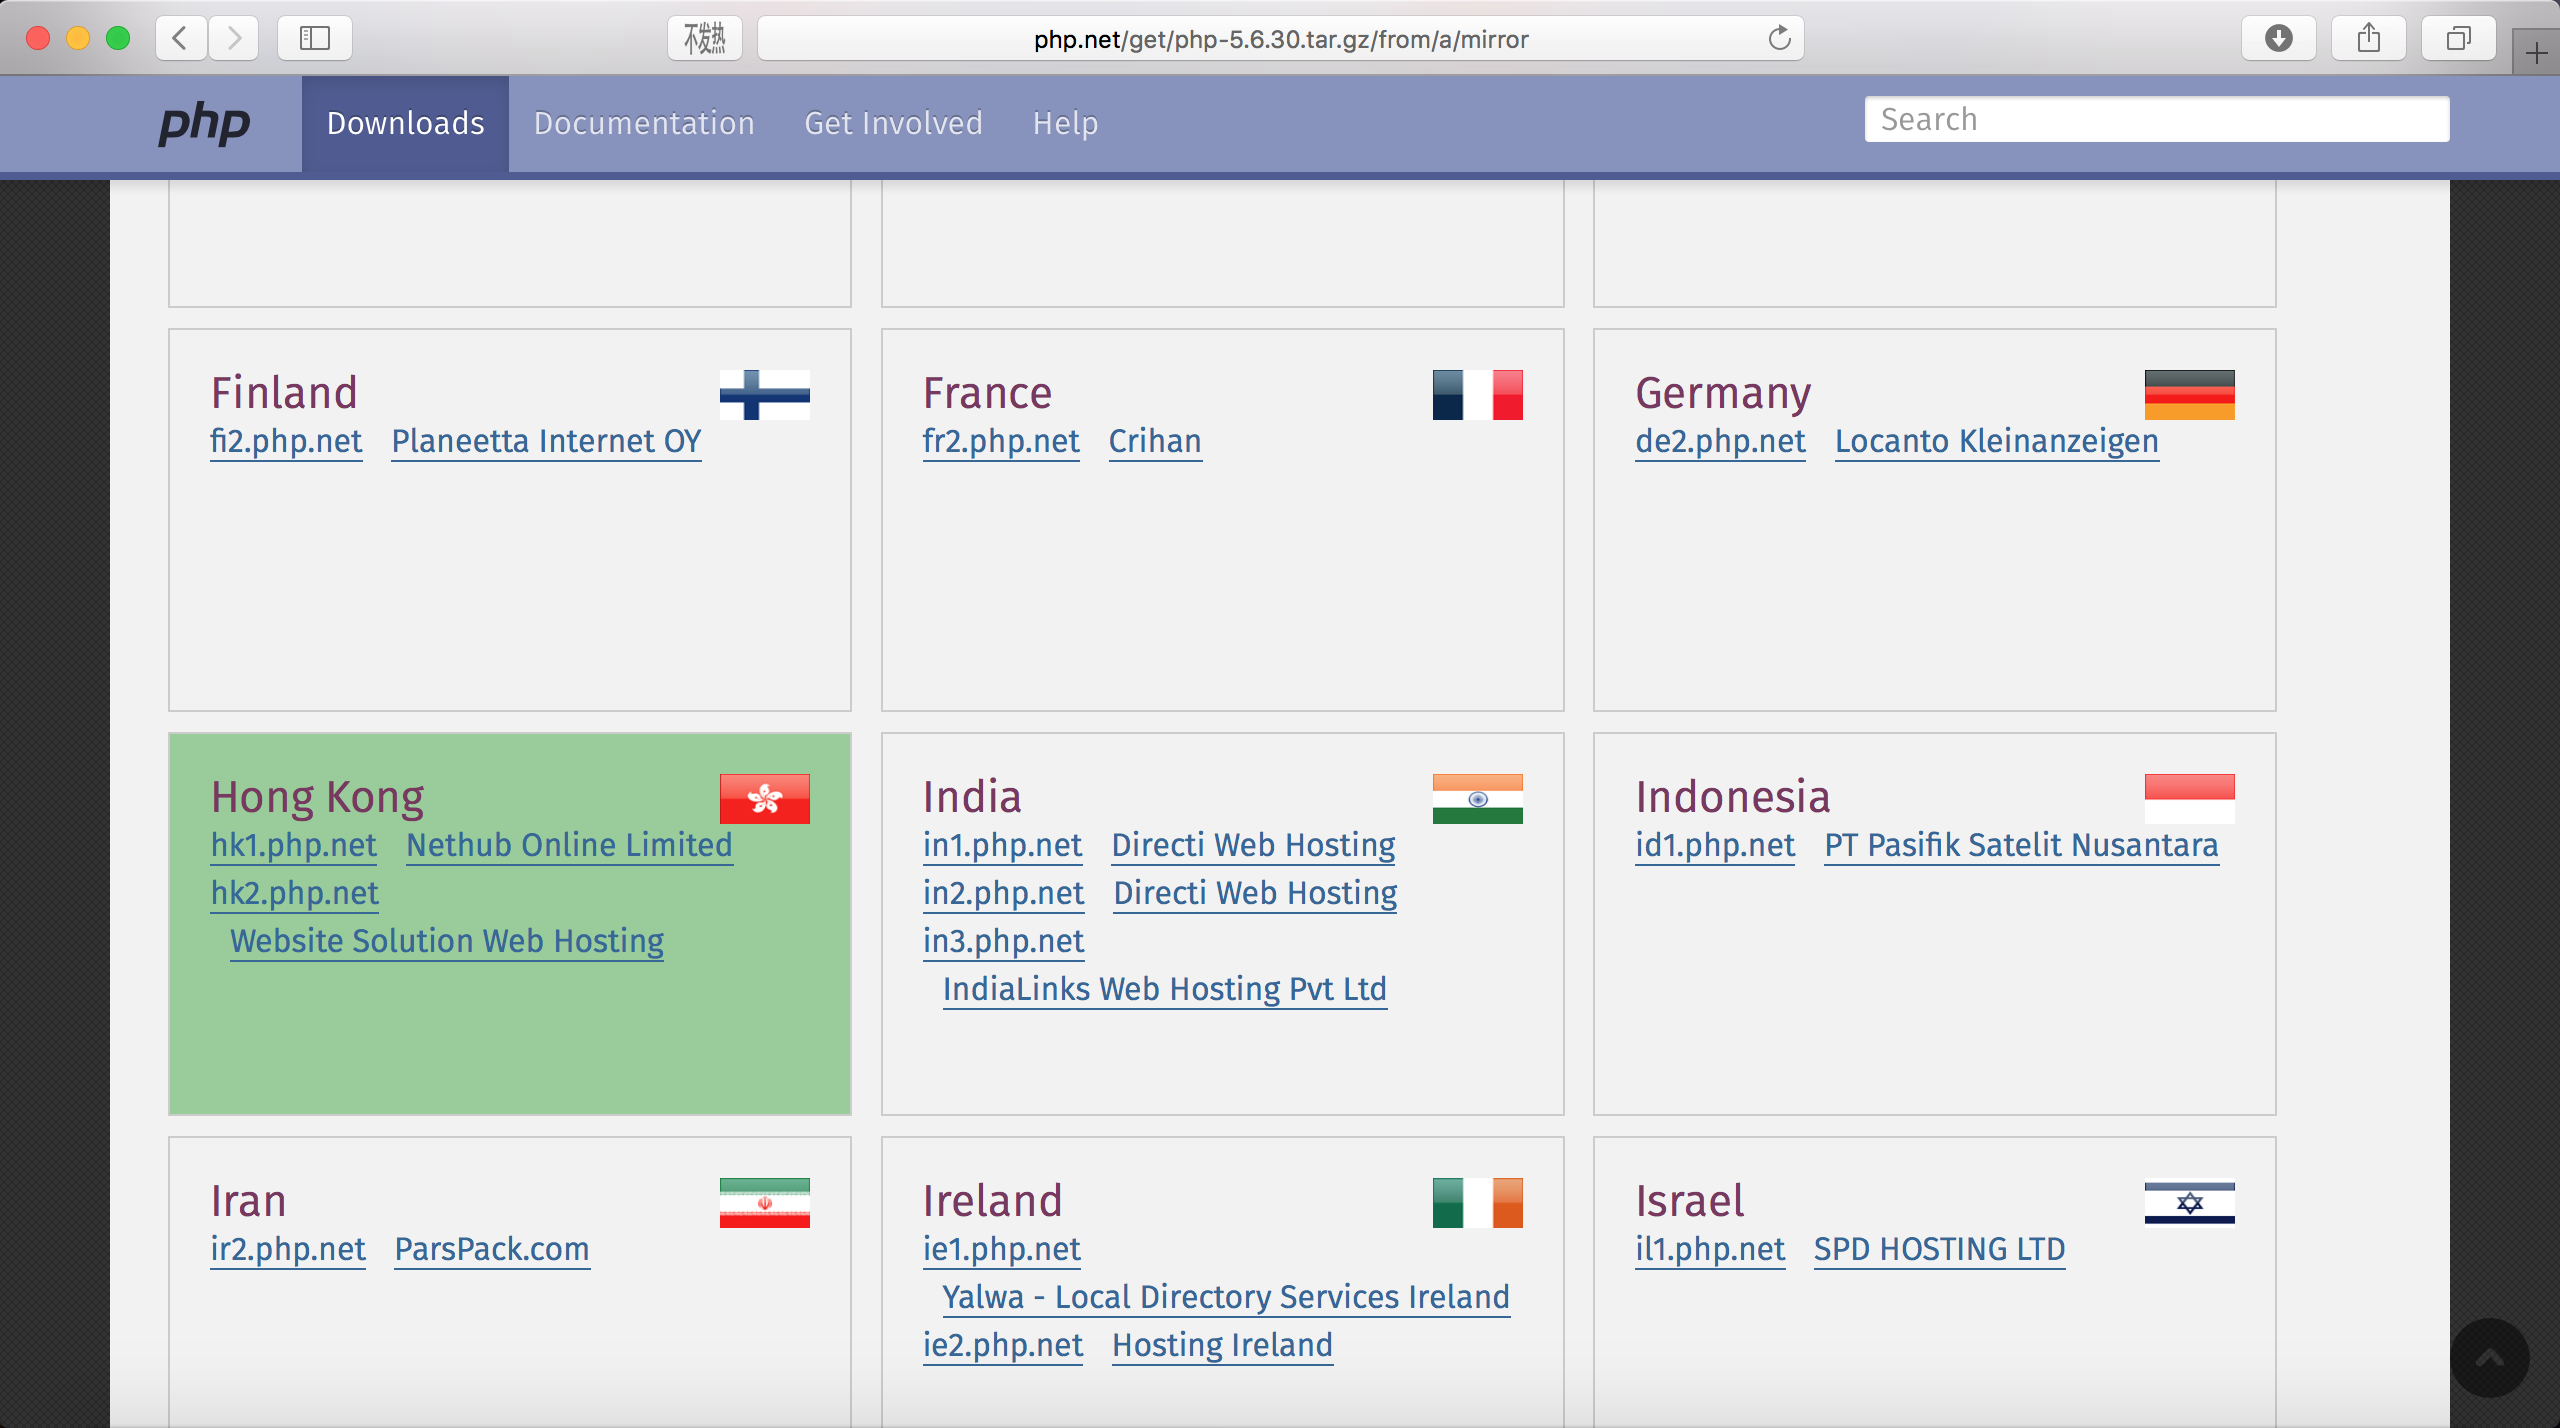Click the France flag icon
This screenshot has width=2560, height=1428.
click(1477, 395)
